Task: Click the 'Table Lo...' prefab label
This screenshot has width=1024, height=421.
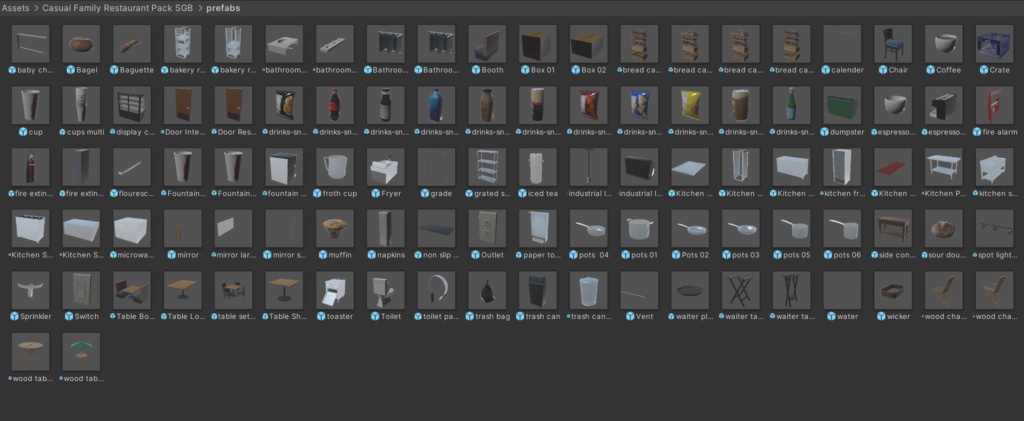Action: 187,317
